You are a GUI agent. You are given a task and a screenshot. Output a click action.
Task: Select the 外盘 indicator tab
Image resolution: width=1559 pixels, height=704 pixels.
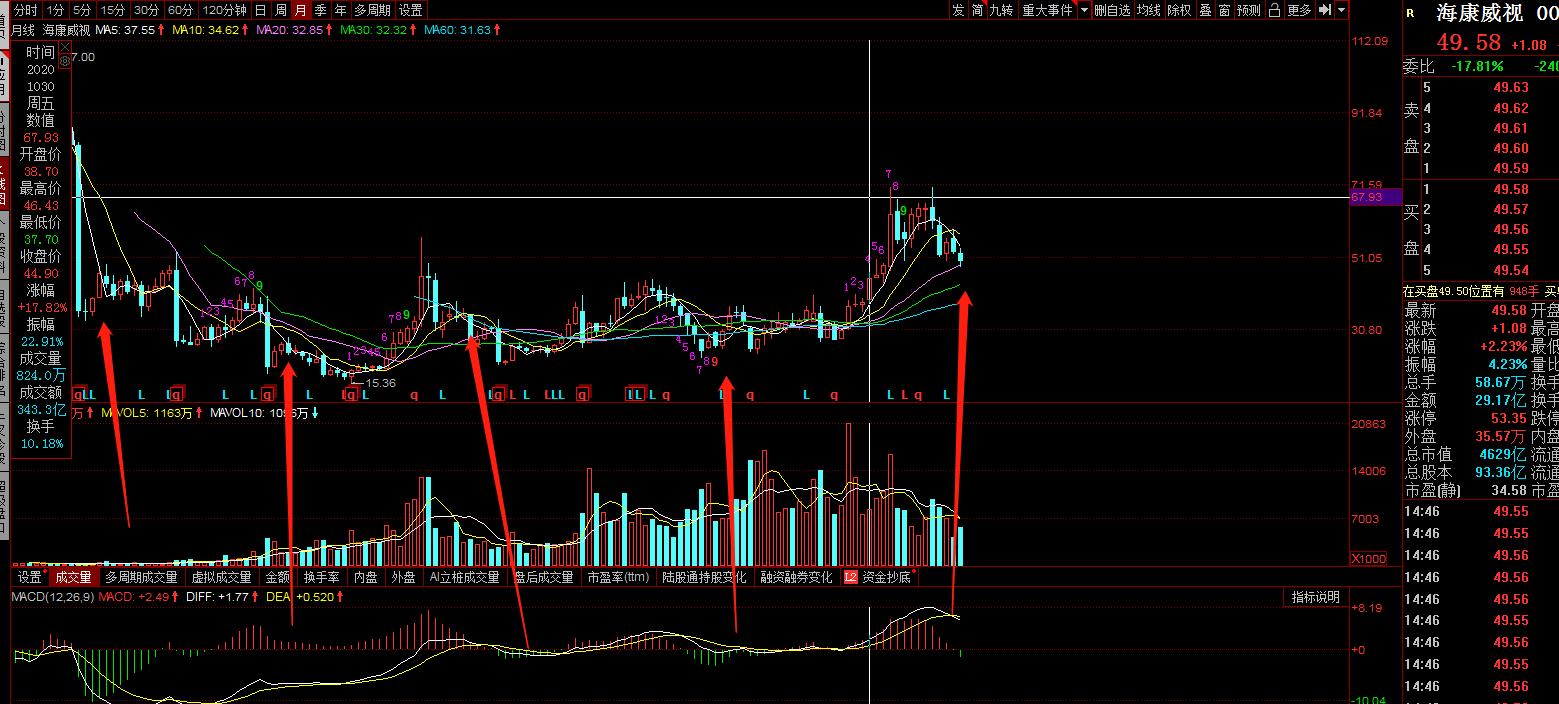(x=403, y=577)
